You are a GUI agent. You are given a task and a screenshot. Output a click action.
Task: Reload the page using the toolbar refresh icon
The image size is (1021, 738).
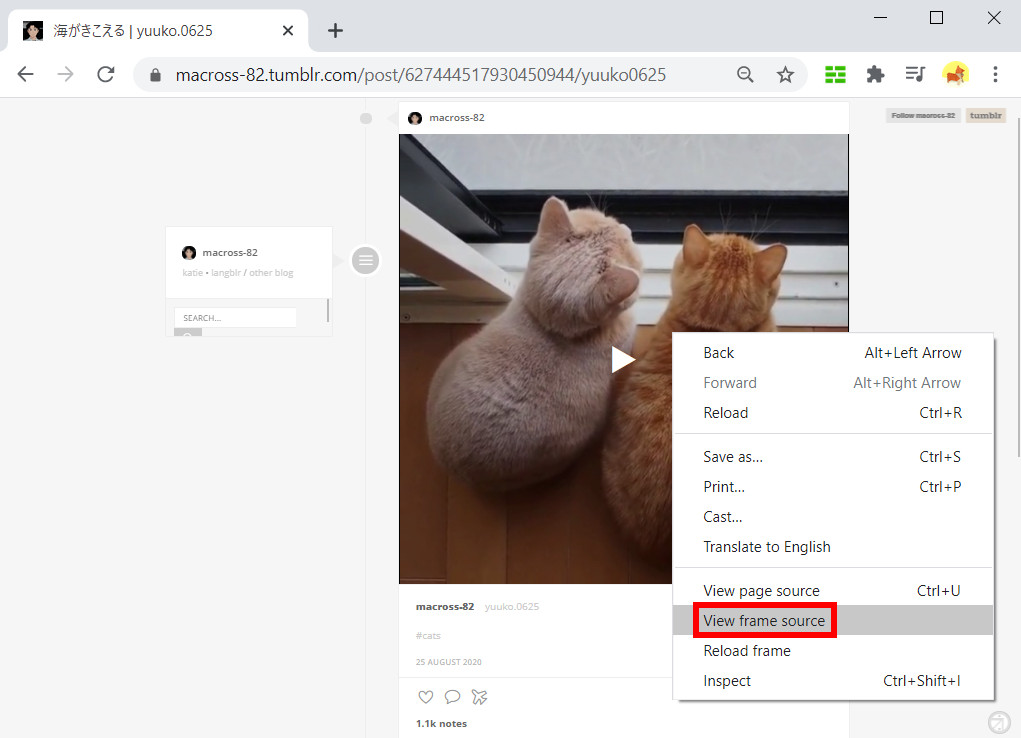point(105,75)
